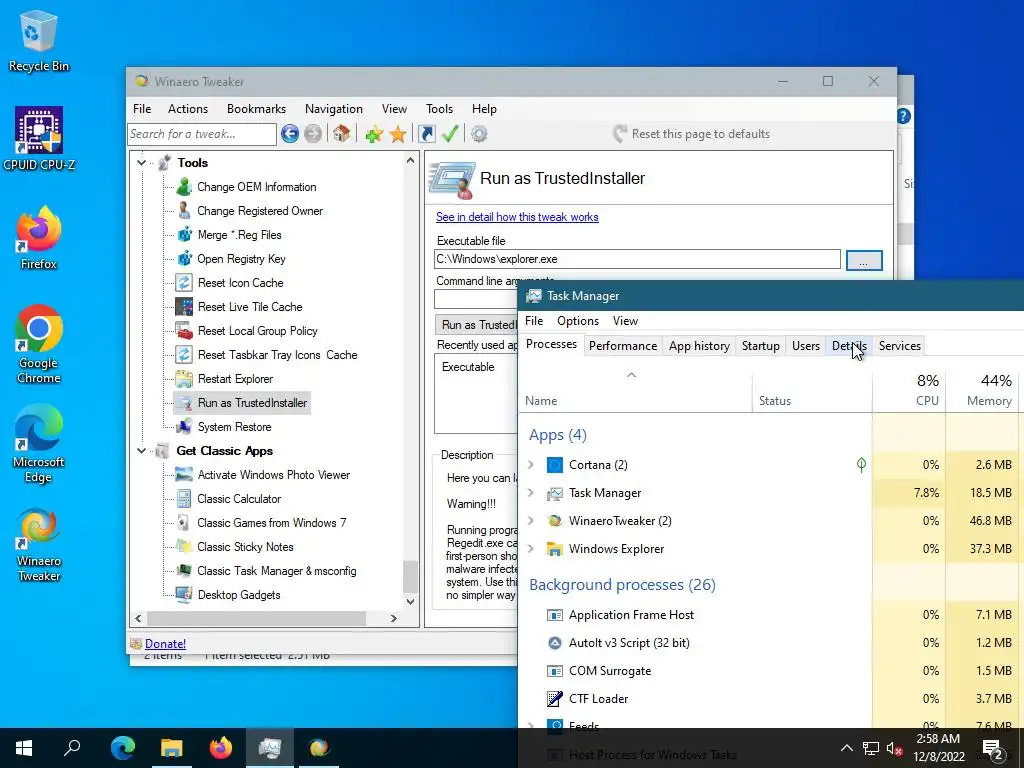Open the Windows Start menu
The height and width of the screenshot is (768, 1024).
[24, 748]
